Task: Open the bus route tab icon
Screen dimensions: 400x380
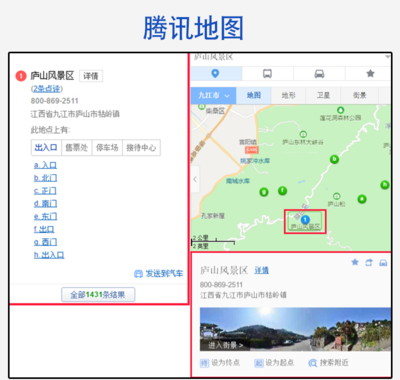Action: click(x=267, y=74)
